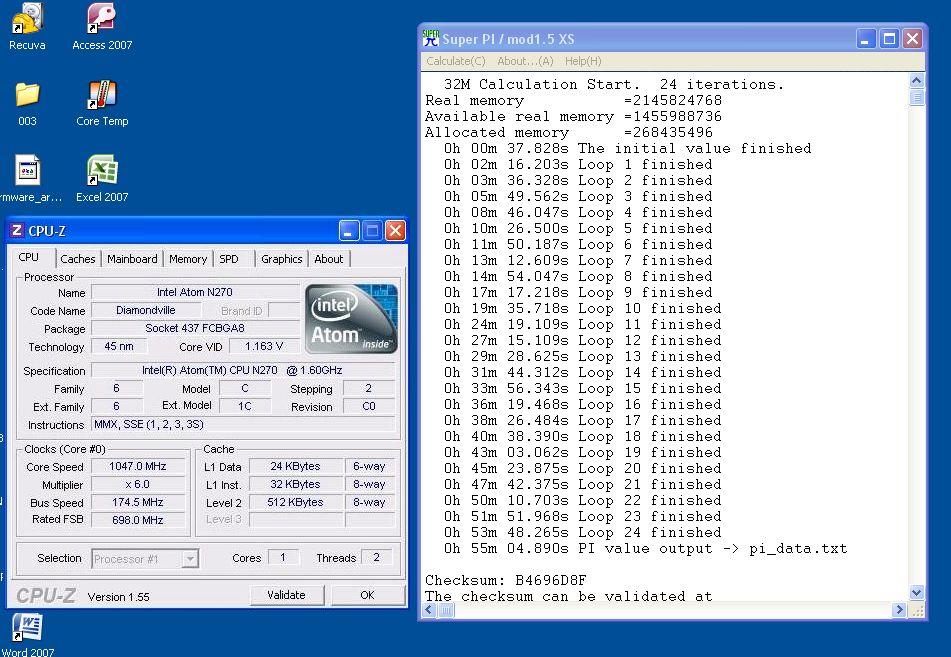The height and width of the screenshot is (657, 951).
Task: Click the MMX, SSE instructions field
Action: click(243, 424)
